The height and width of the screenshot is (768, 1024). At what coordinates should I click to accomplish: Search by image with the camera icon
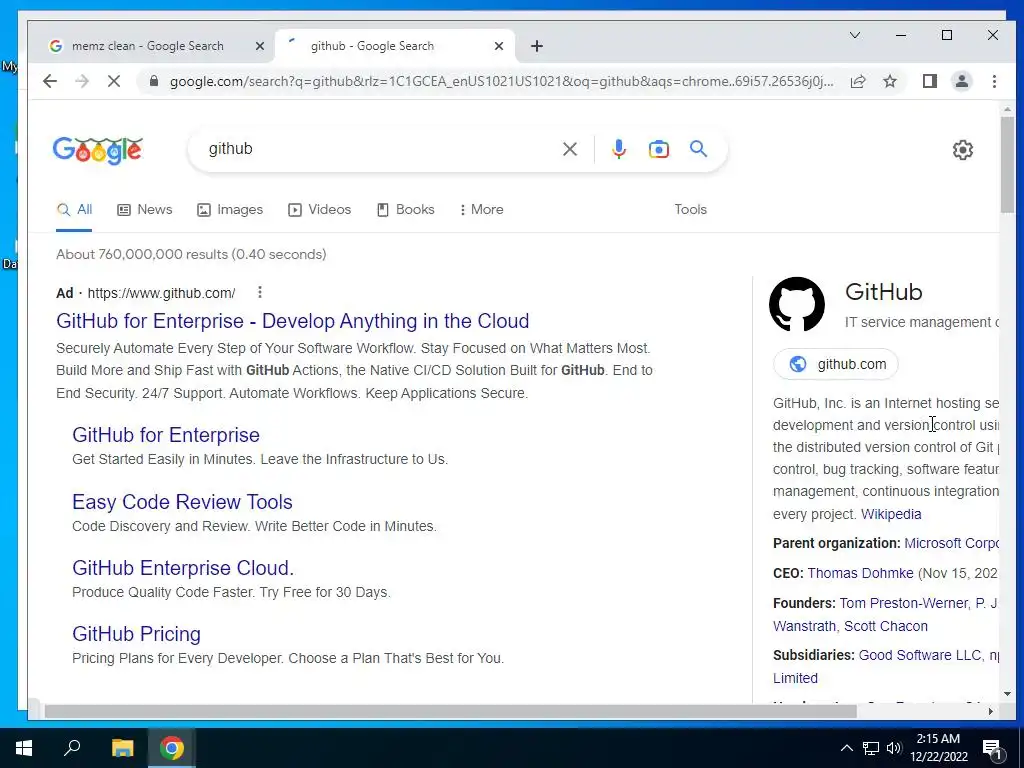point(659,149)
